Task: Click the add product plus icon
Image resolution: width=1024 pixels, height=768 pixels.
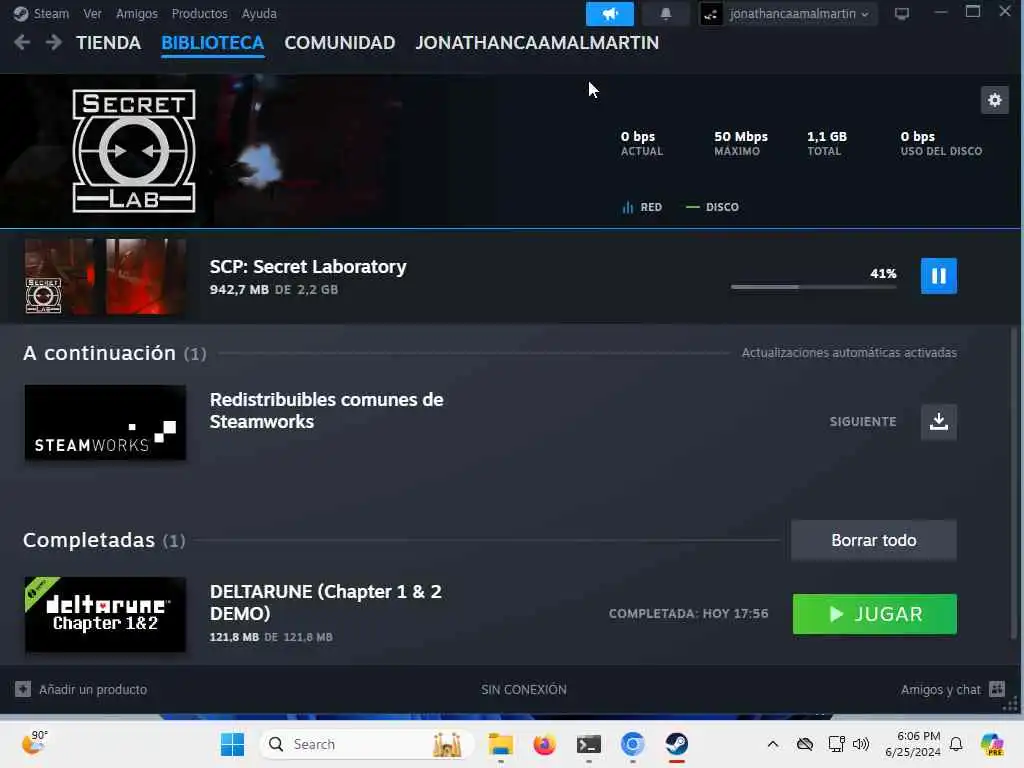Action: coord(23,689)
